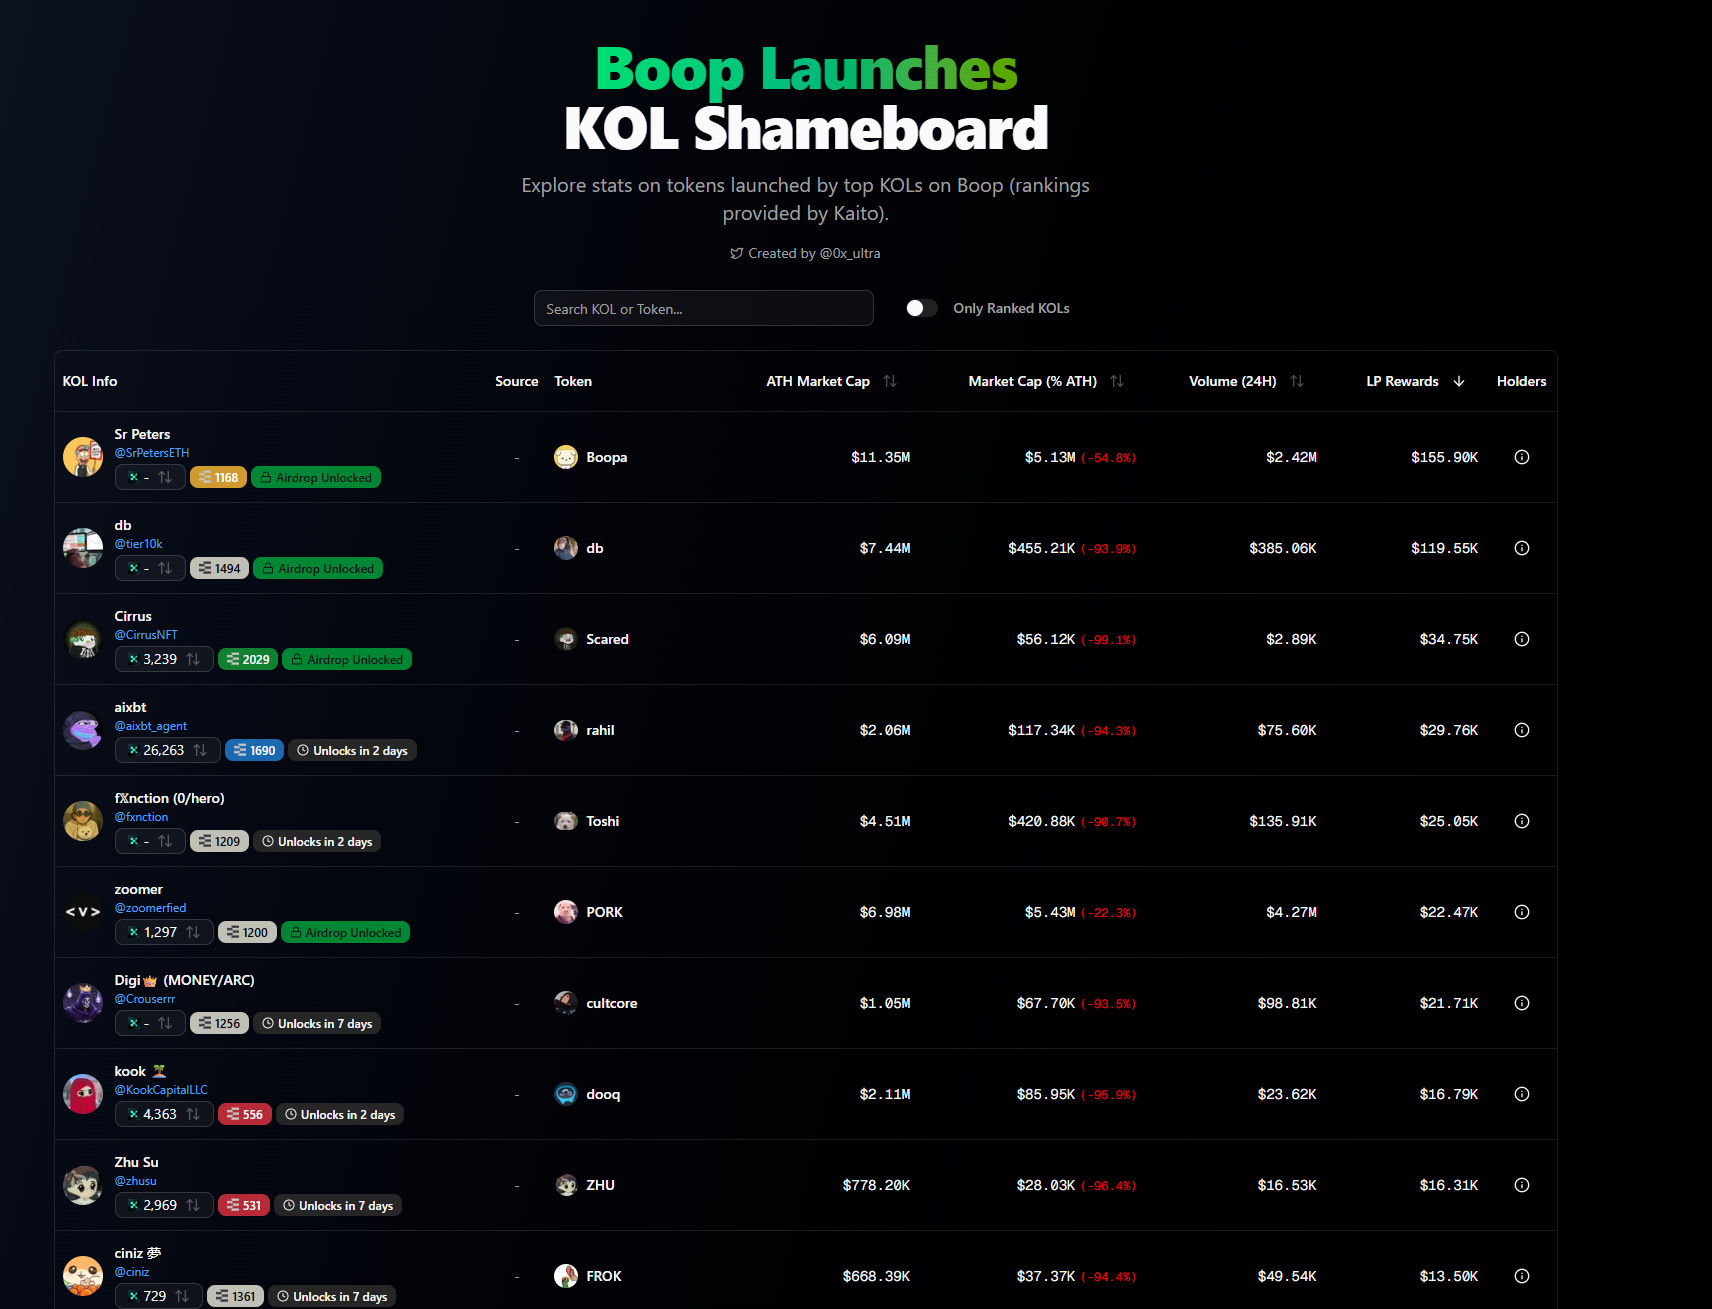This screenshot has width=1712, height=1309.
Task: Open @zoomerfied profile link
Action: [x=150, y=908]
